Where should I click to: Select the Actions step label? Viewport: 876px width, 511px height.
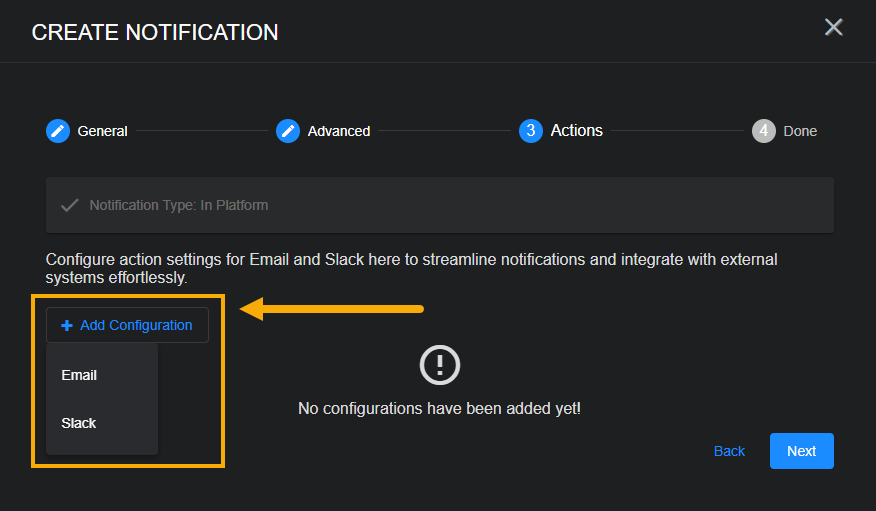pyautogui.click(x=577, y=131)
